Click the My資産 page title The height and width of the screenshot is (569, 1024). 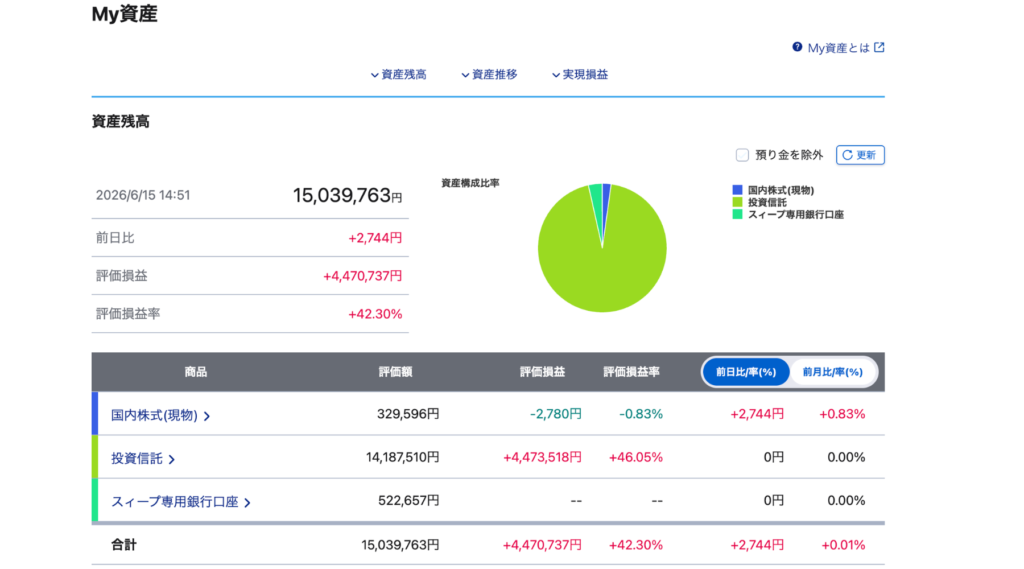coord(124,14)
